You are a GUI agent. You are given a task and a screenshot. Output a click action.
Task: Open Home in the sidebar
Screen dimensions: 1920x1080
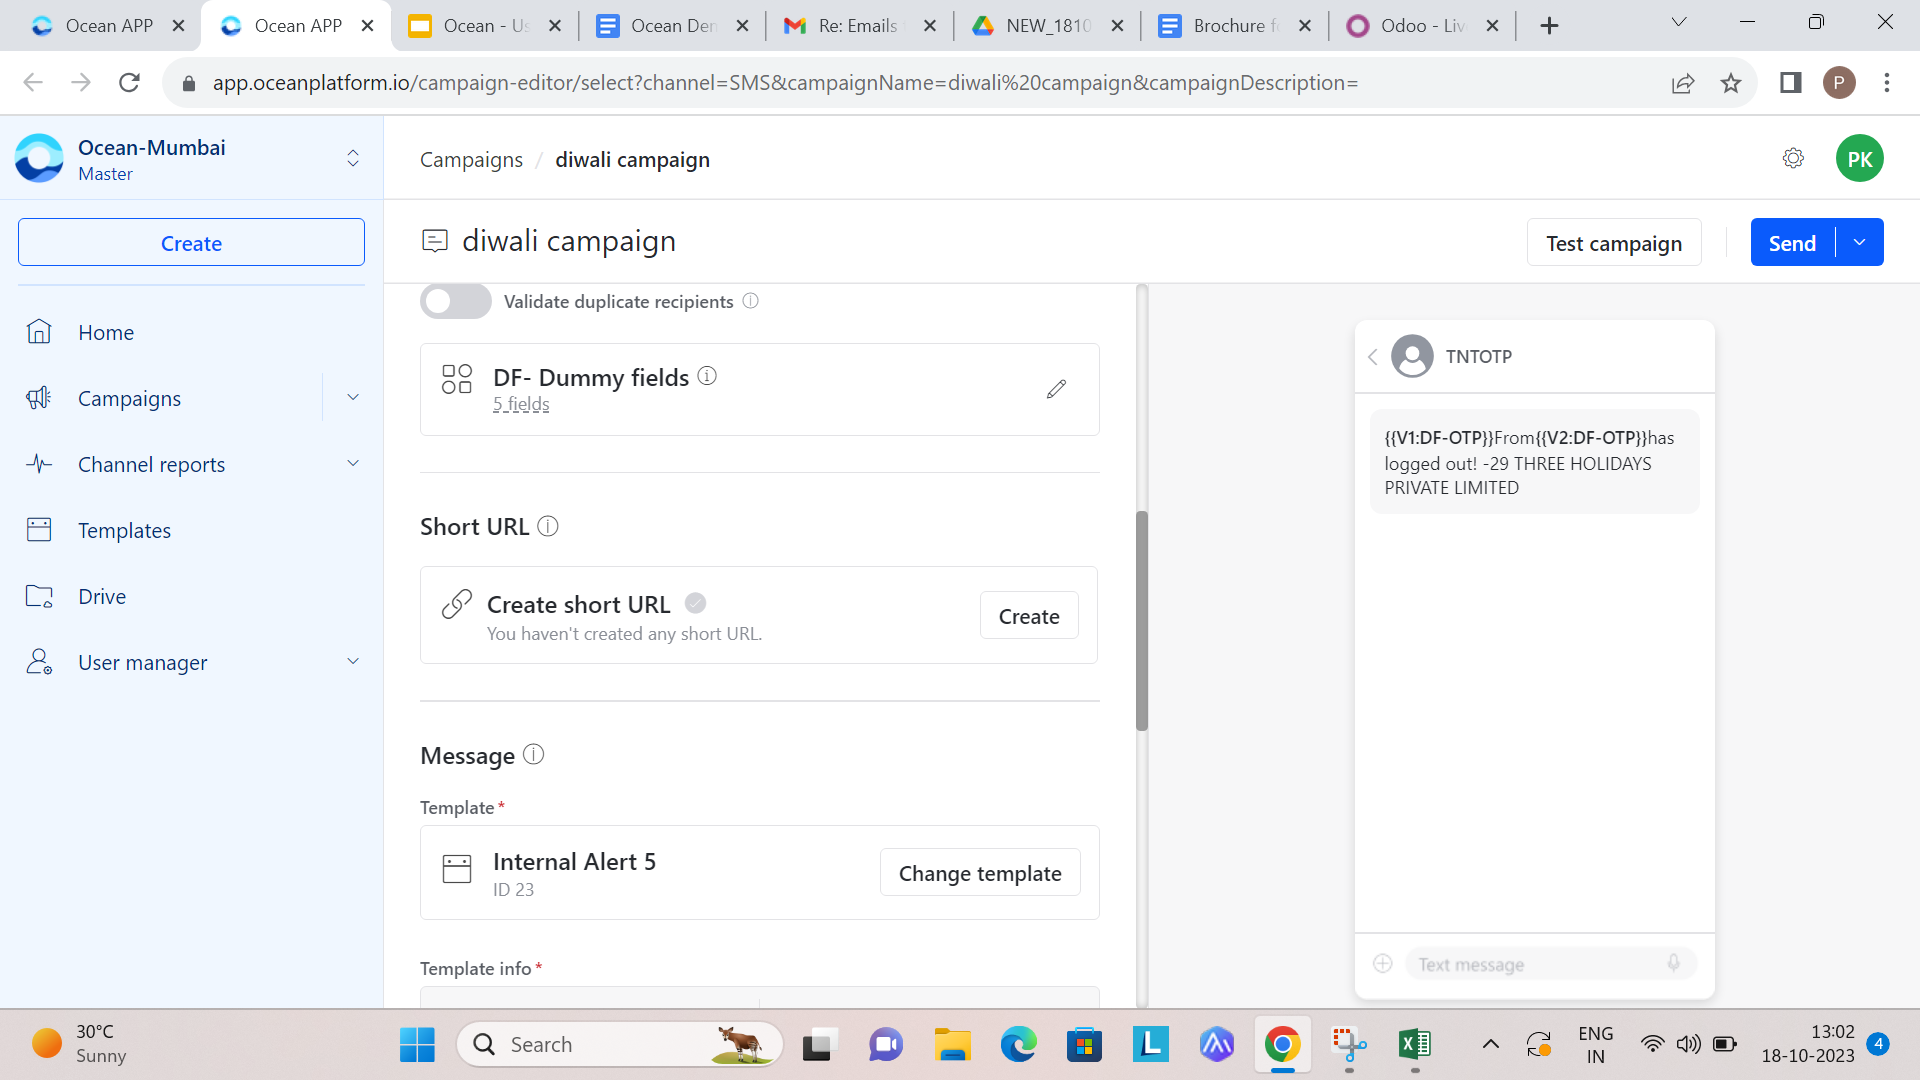click(106, 332)
